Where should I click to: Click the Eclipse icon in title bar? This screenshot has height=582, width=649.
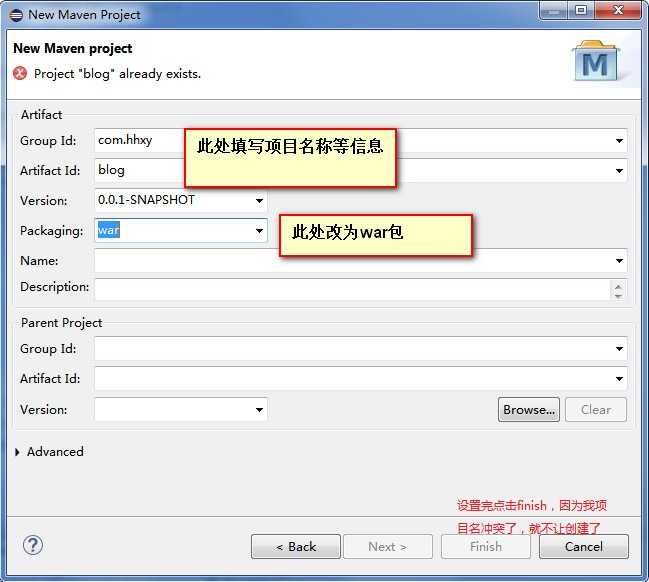(x=16, y=15)
